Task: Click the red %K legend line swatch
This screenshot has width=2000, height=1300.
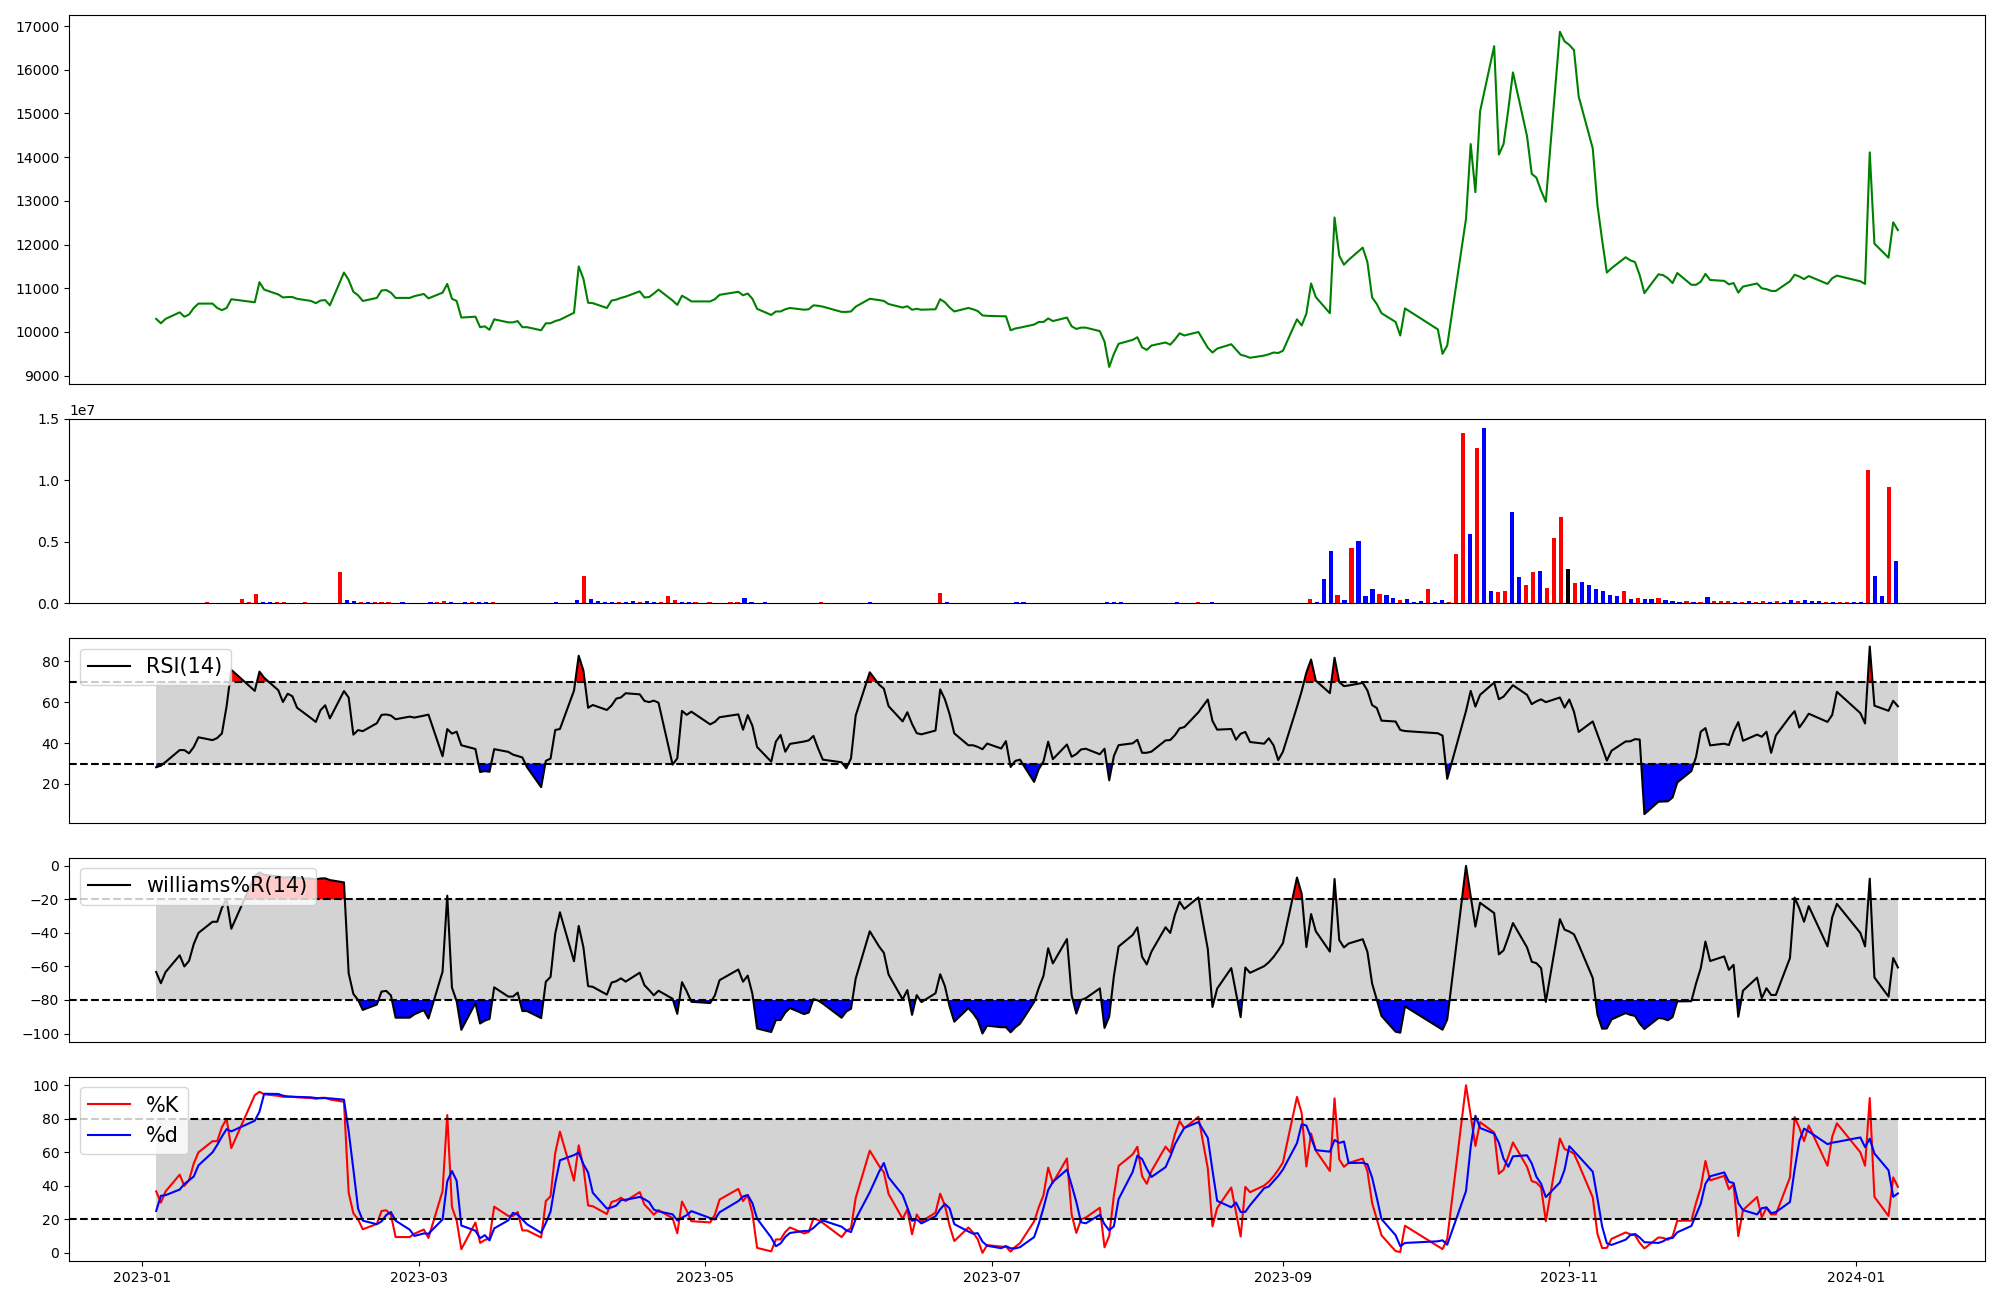Action: pos(109,1104)
